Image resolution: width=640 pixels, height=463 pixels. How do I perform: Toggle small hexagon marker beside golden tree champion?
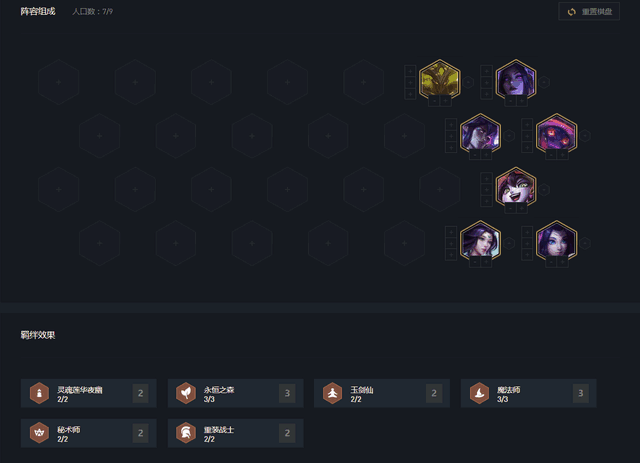[x=468, y=82]
